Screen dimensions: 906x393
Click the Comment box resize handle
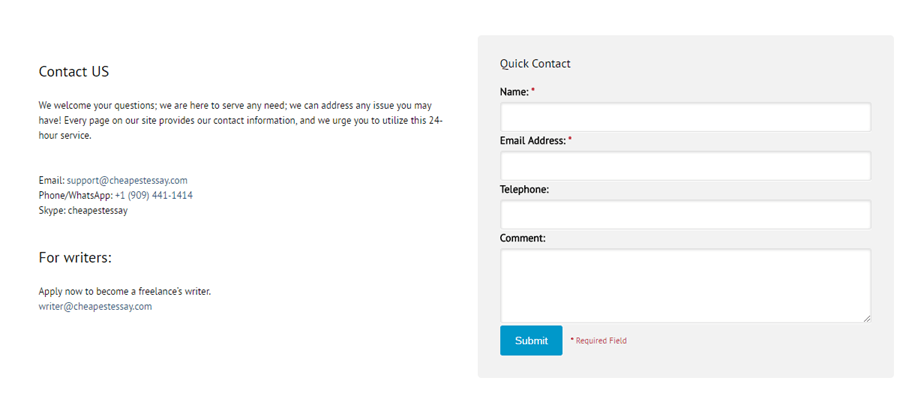tap(867, 318)
